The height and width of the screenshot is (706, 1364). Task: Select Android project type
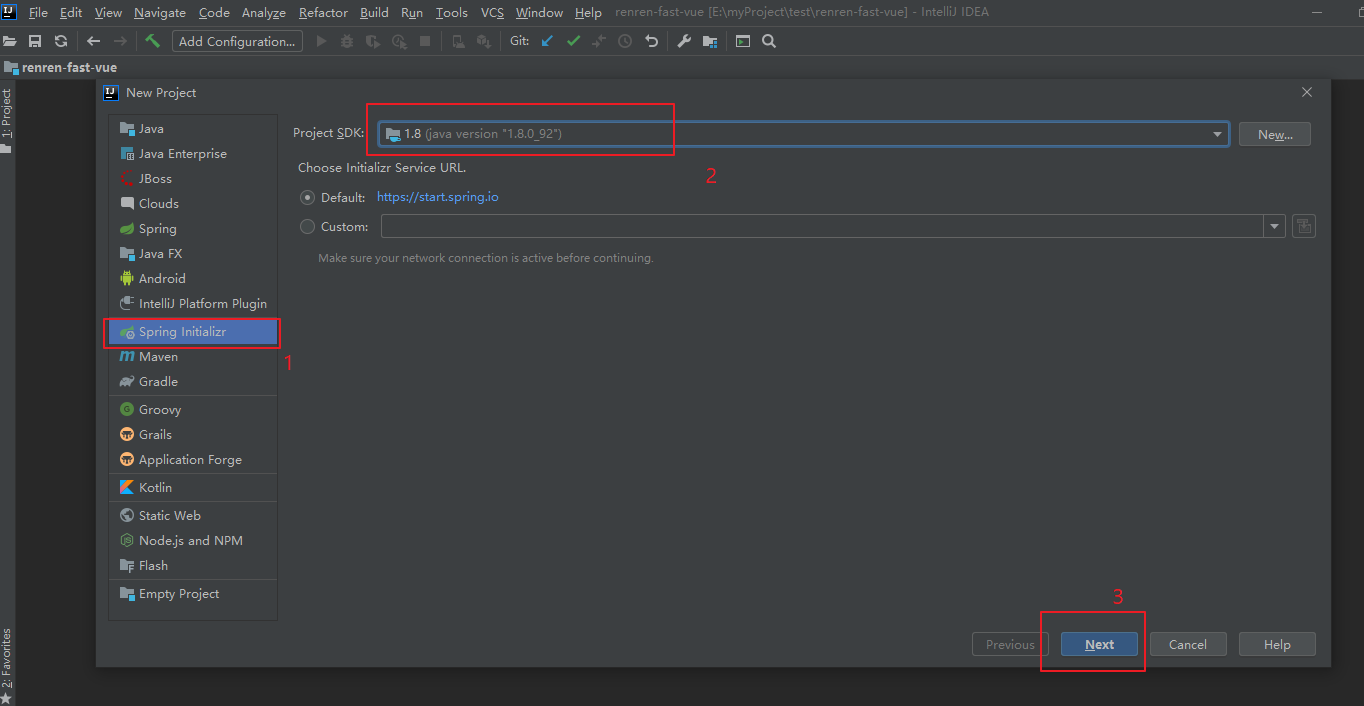193,279
